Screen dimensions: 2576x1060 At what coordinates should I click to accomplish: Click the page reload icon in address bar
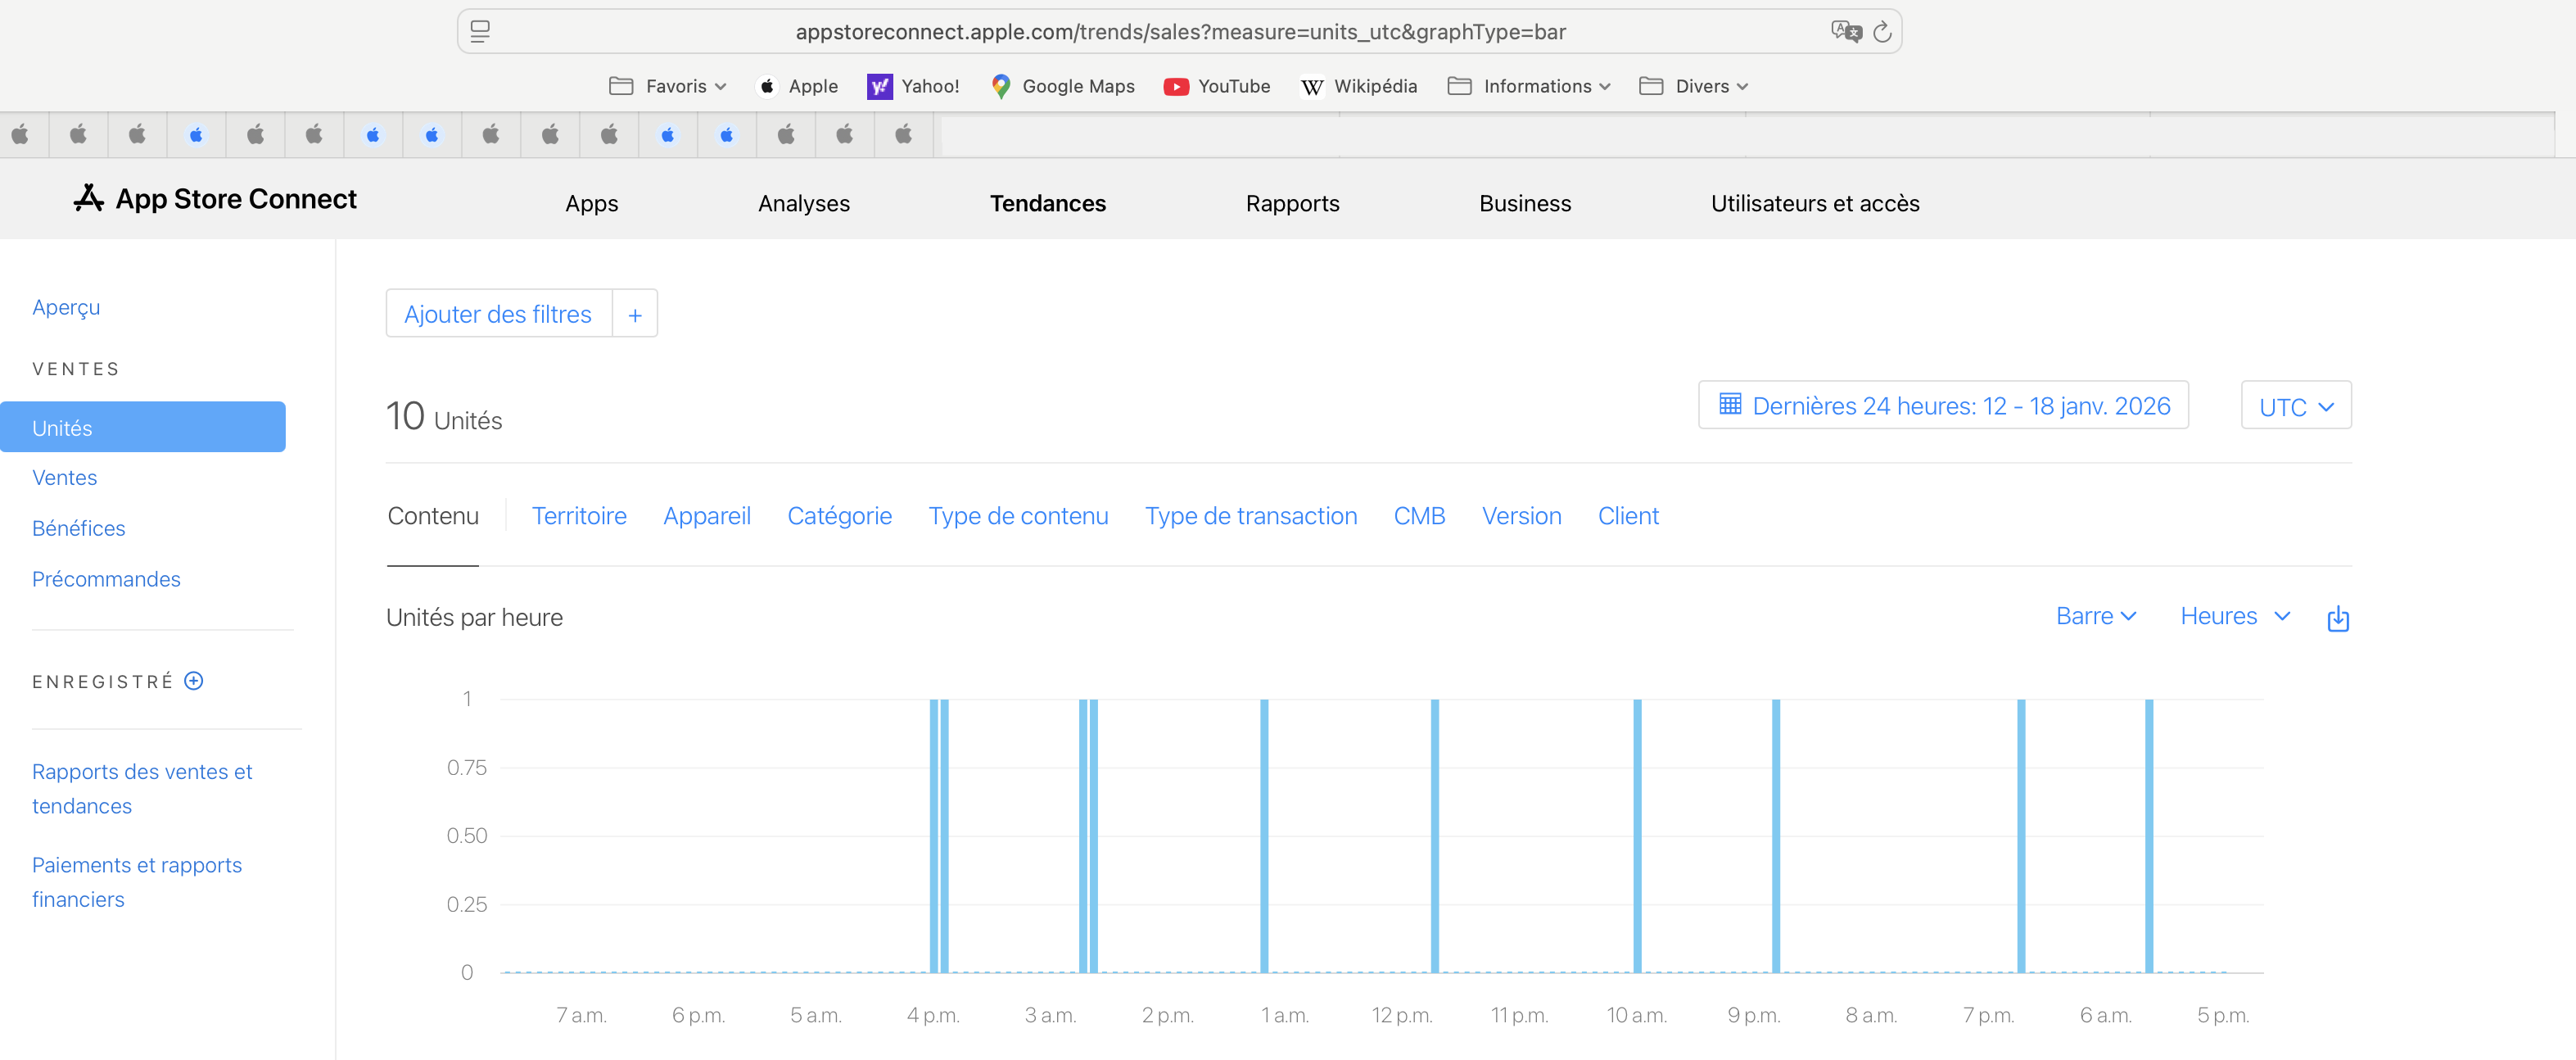1881,32
